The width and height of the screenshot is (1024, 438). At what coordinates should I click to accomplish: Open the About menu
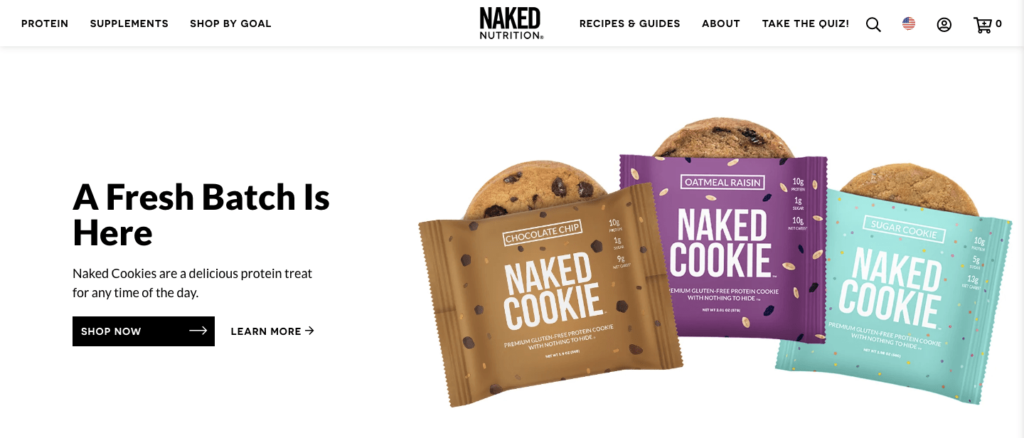click(721, 23)
